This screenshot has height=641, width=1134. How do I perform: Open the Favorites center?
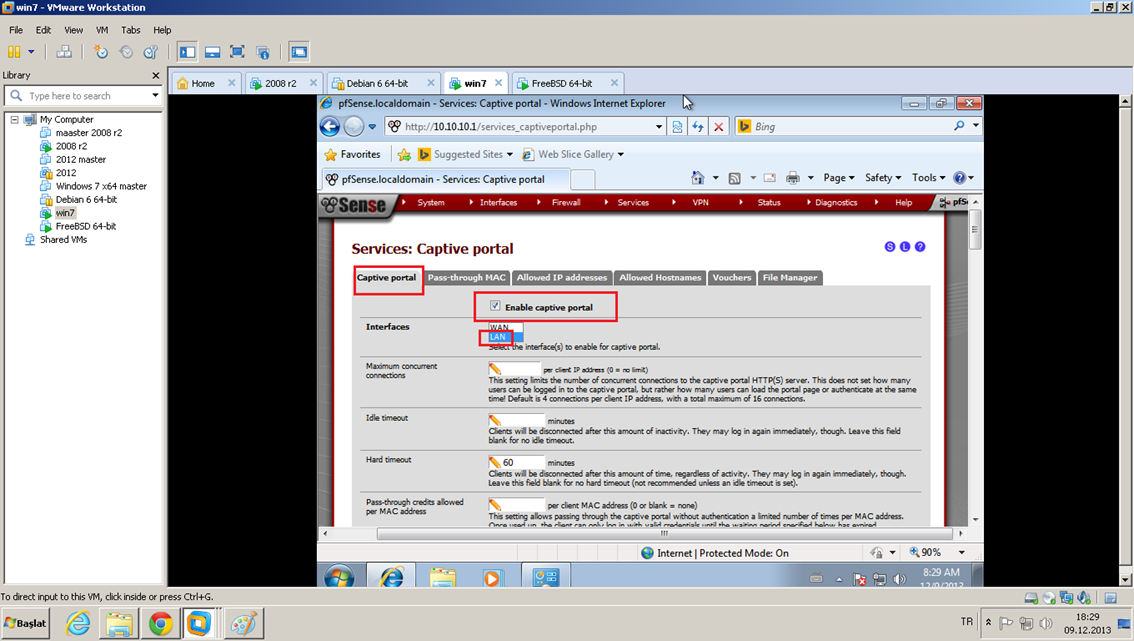tap(352, 154)
